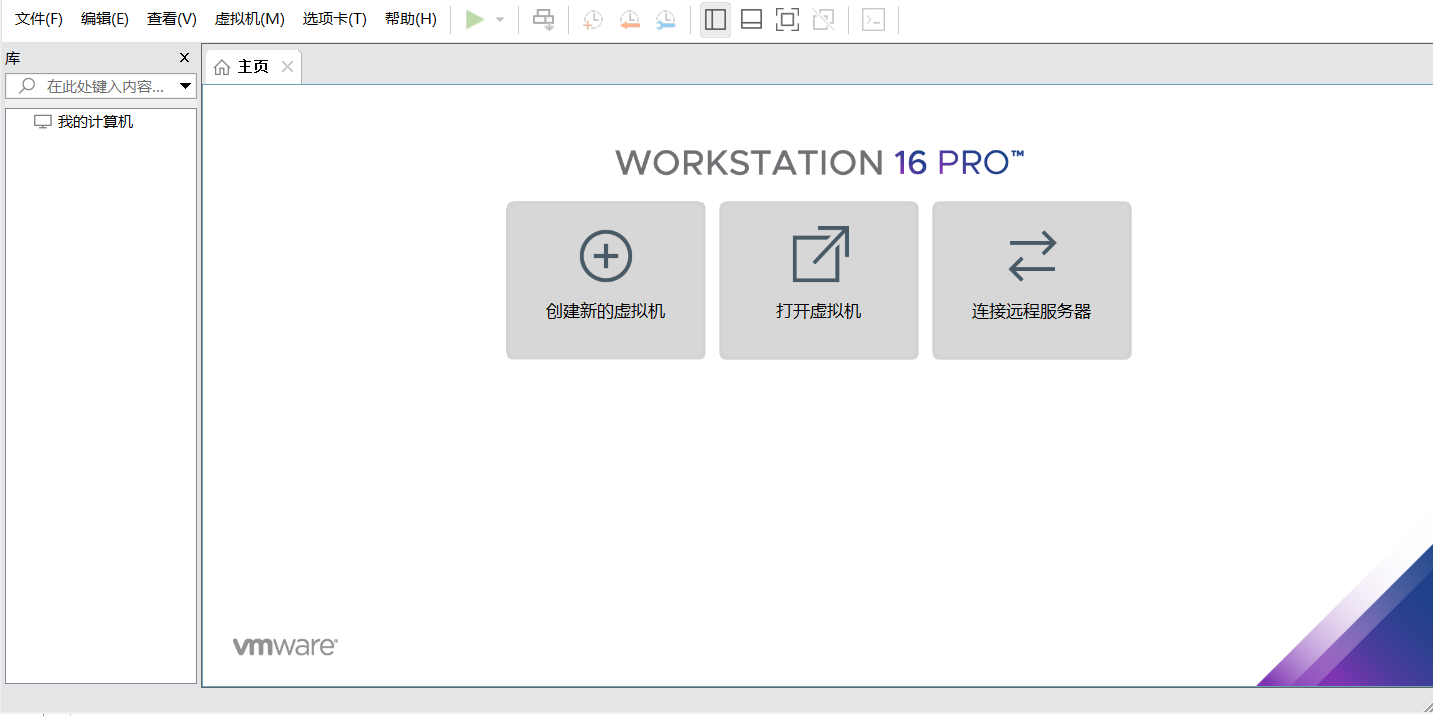Viewport: 1433px width, 716px height.
Task: Click the green power-on play button
Action: [x=475, y=19]
